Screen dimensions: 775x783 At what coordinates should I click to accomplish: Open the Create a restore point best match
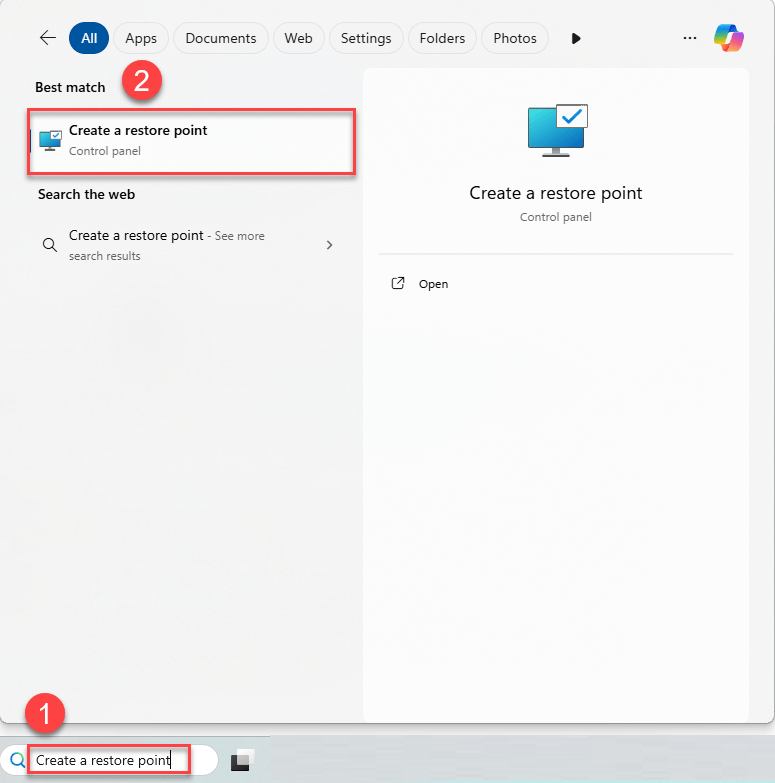click(191, 141)
